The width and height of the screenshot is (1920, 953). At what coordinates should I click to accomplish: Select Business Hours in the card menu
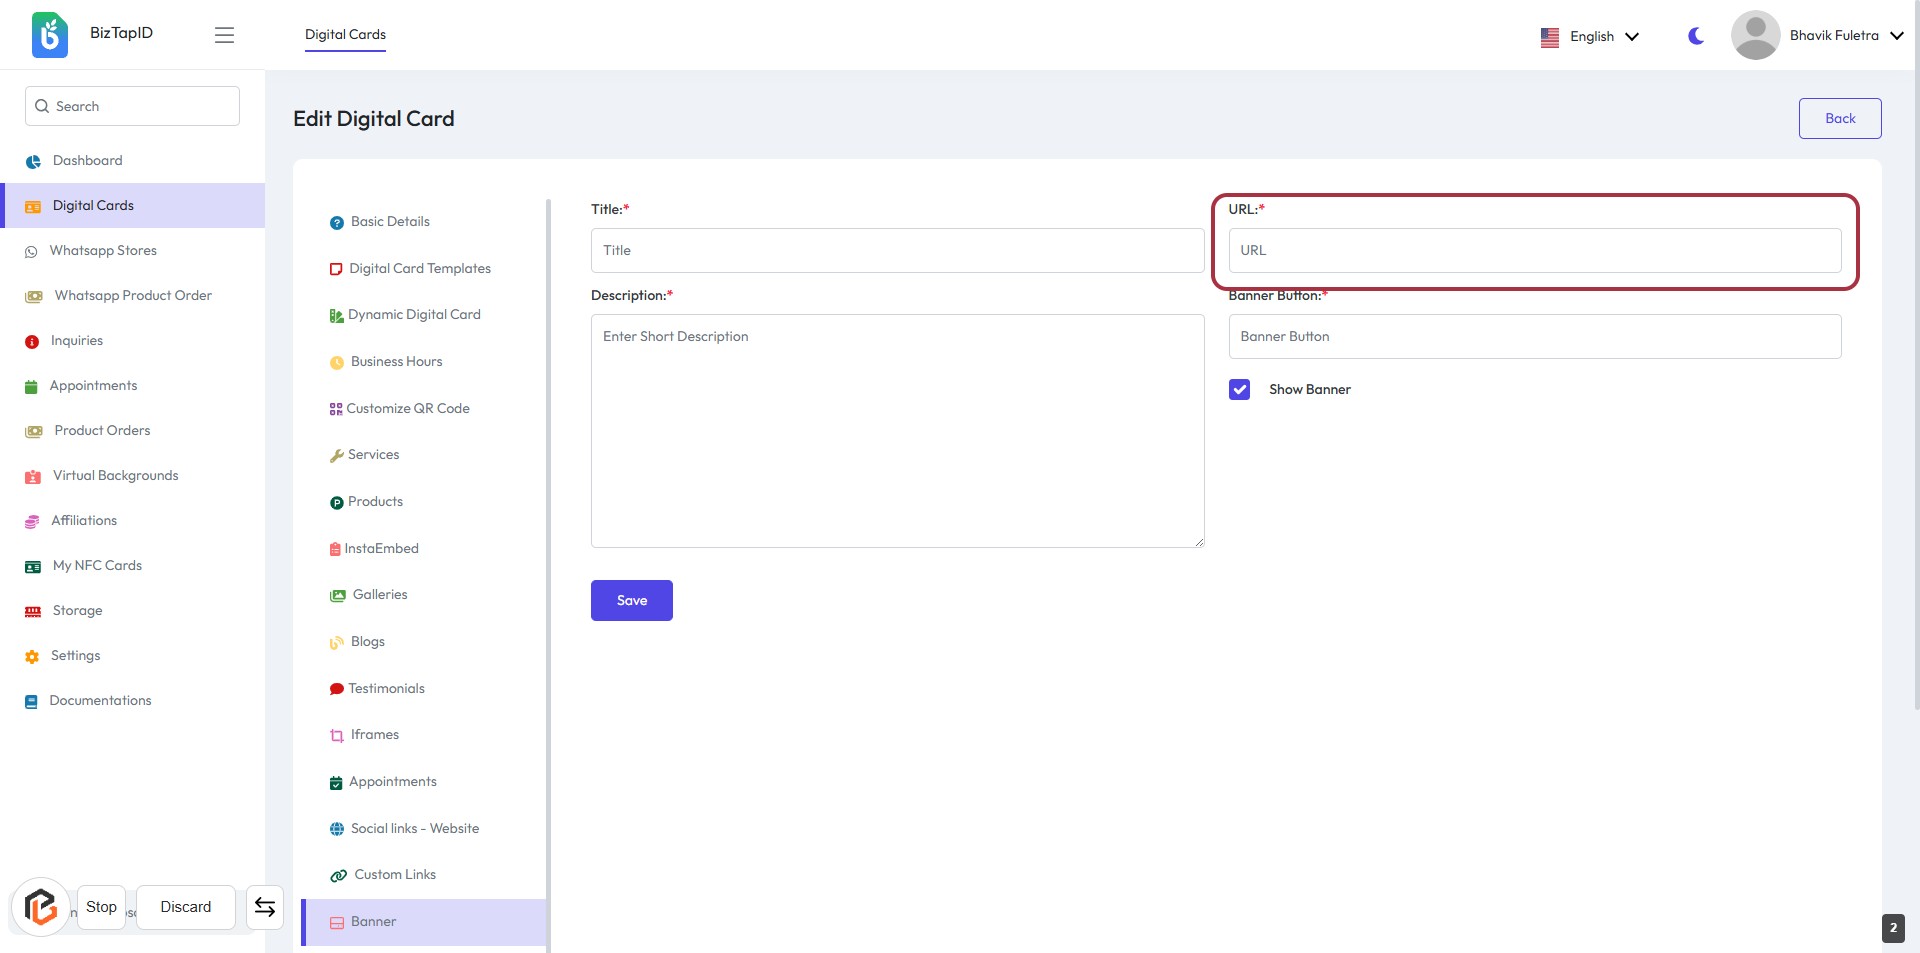tap(396, 362)
